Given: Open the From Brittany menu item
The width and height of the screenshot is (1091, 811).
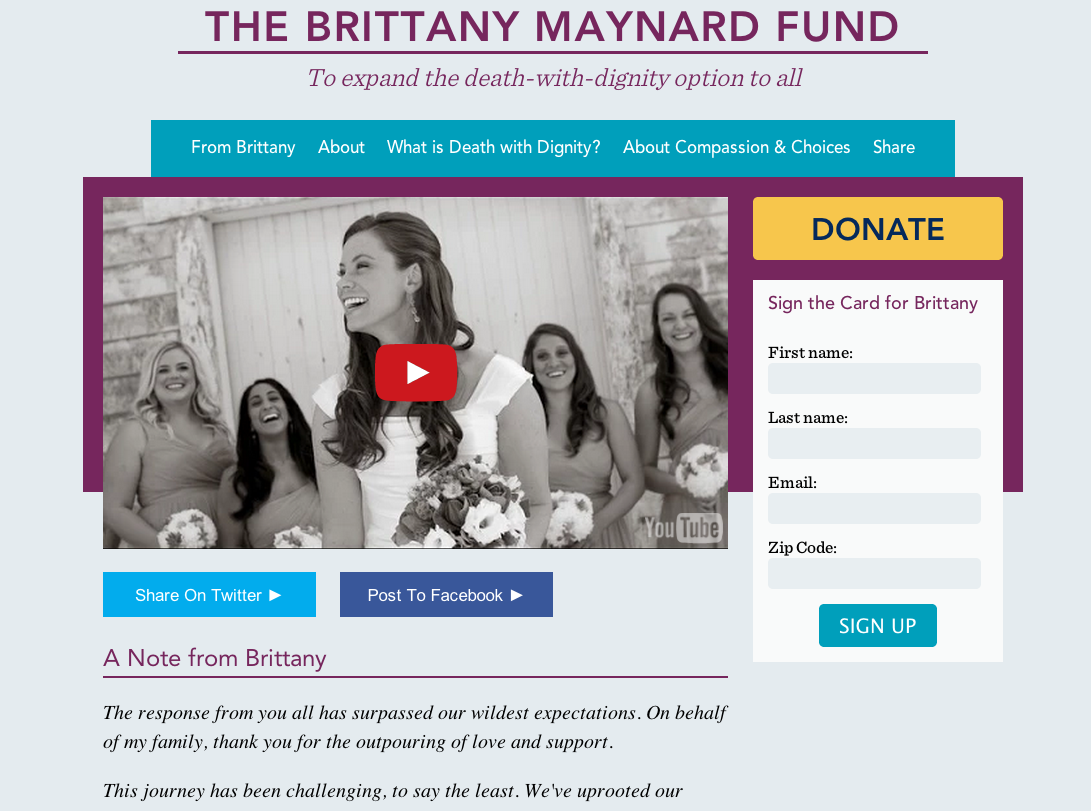Looking at the screenshot, I should coord(243,147).
